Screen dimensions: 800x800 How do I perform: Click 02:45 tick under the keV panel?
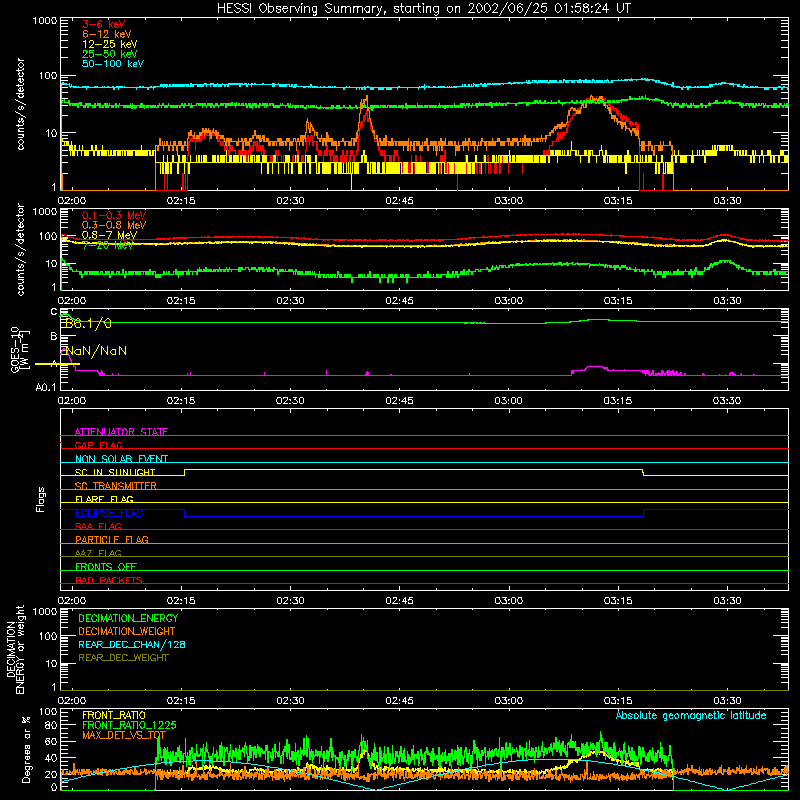point(399,201)
